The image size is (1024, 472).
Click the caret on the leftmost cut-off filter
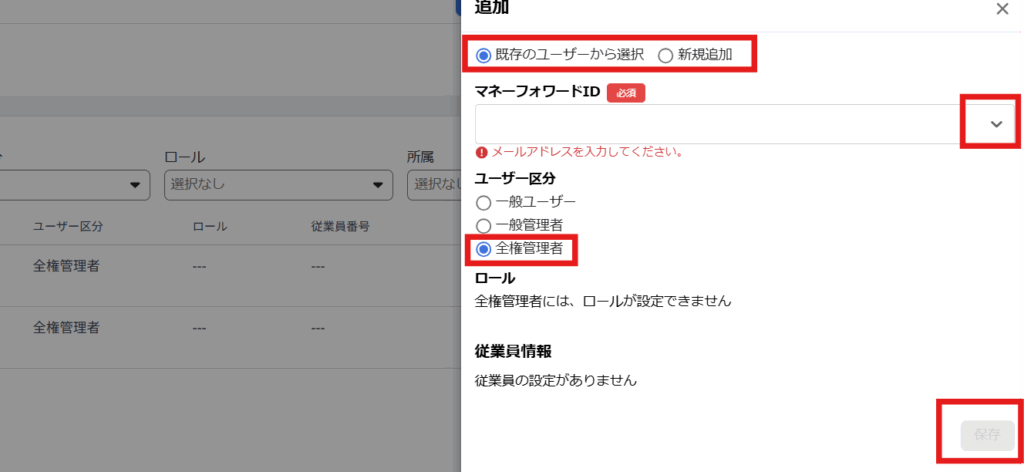tap(135, 185)
